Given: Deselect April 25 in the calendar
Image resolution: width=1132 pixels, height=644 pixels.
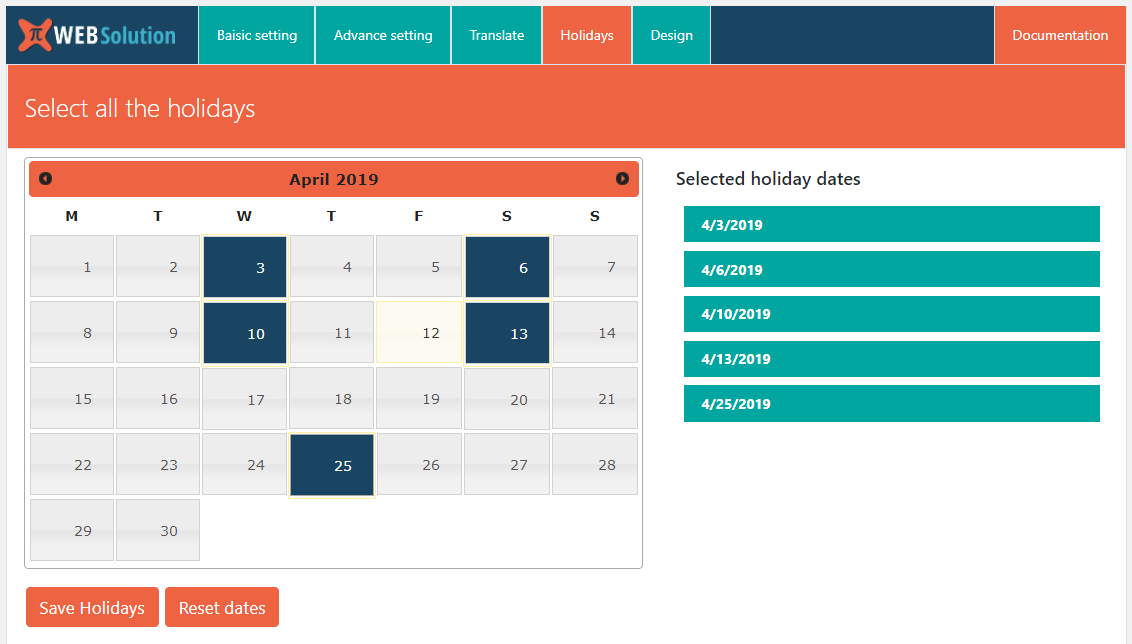Looking at the screenshot, I should [x=332, y=465].
